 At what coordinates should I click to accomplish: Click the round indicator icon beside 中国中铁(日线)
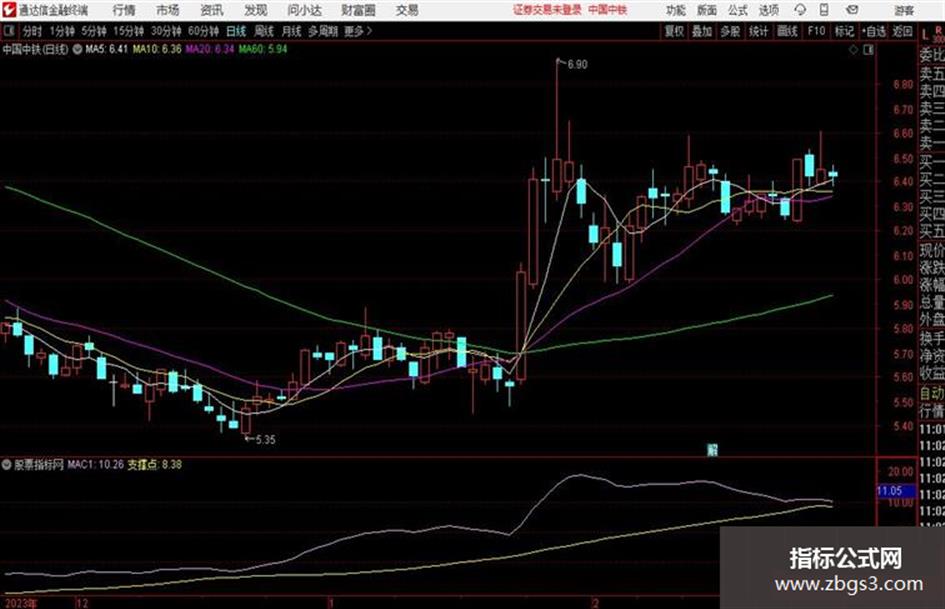pyautogui.click(x=77, y=49)
